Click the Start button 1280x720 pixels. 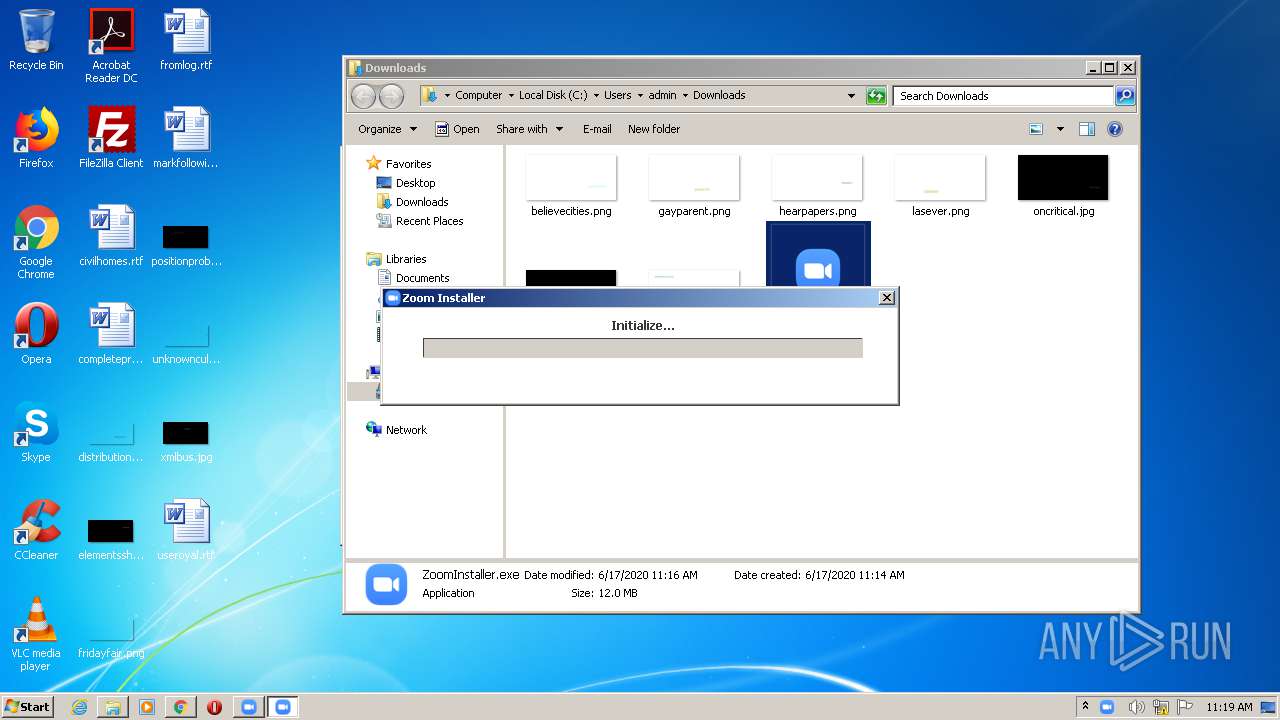pos(28,707)
